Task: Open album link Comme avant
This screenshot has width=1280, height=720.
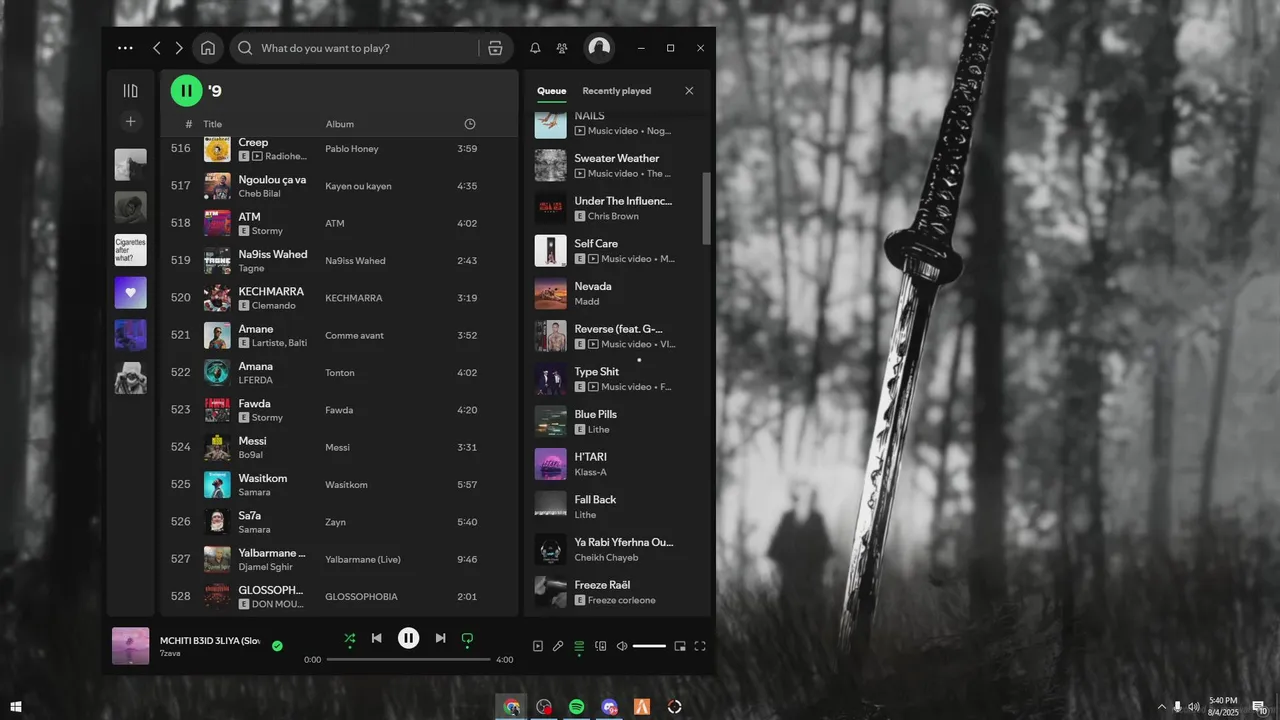Action: pos(355,336)
